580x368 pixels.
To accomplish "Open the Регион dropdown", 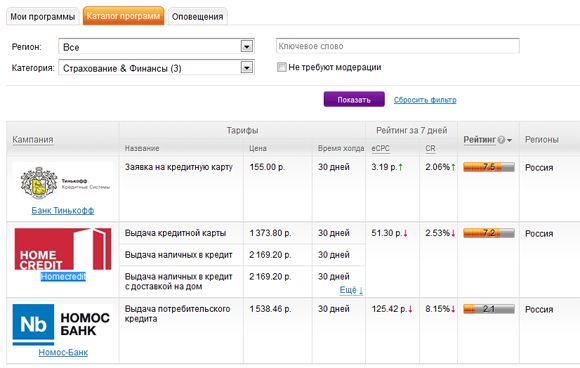I will coord(247,46).
